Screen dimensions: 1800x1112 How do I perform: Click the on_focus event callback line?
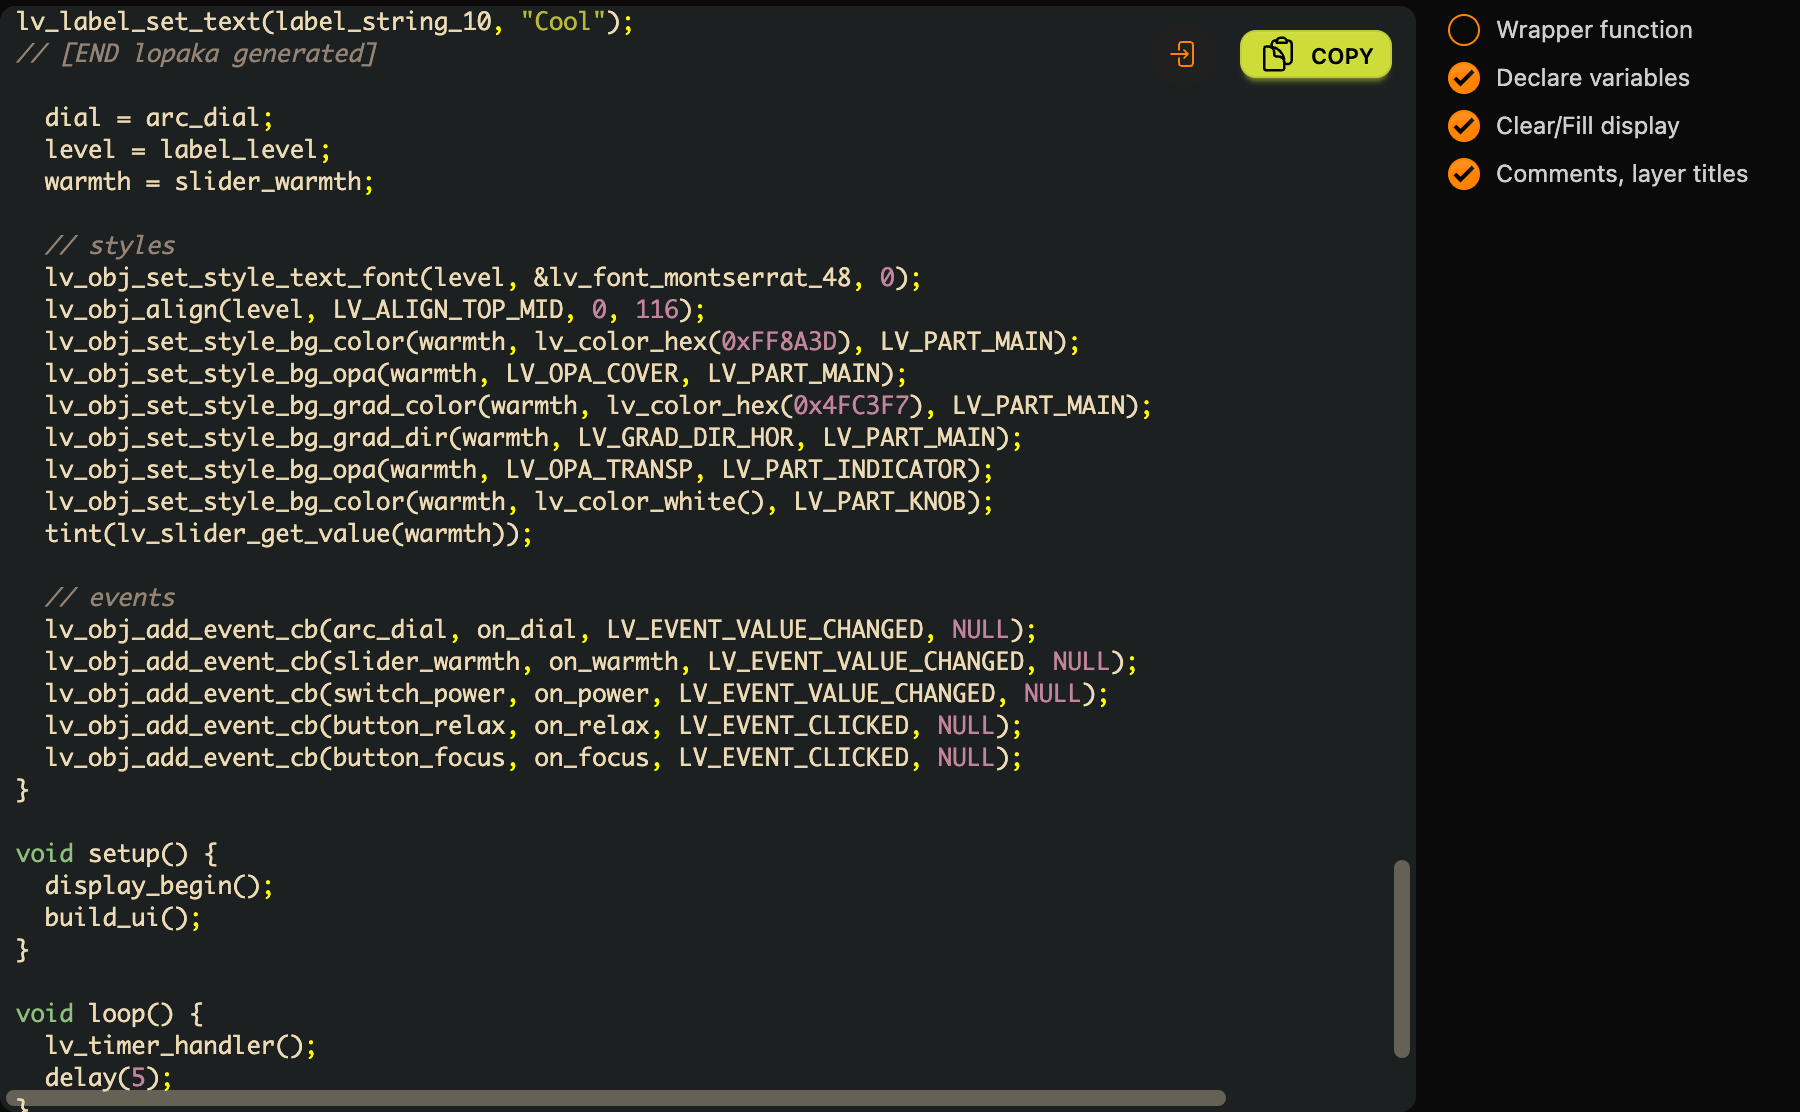533,758
